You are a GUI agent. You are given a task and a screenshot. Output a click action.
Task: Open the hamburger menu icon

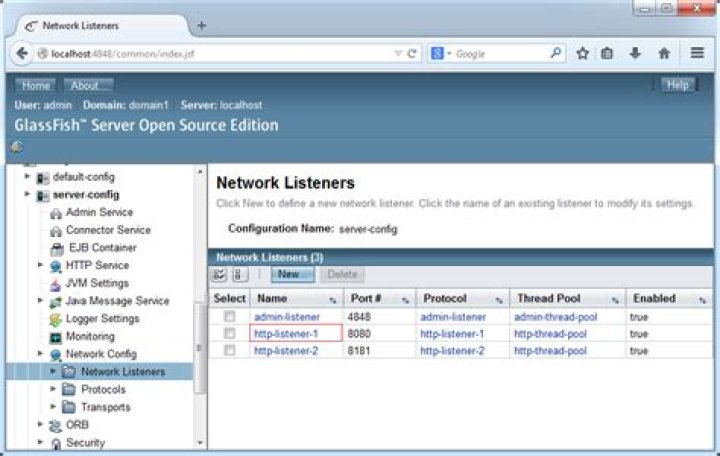click(697, 53)
